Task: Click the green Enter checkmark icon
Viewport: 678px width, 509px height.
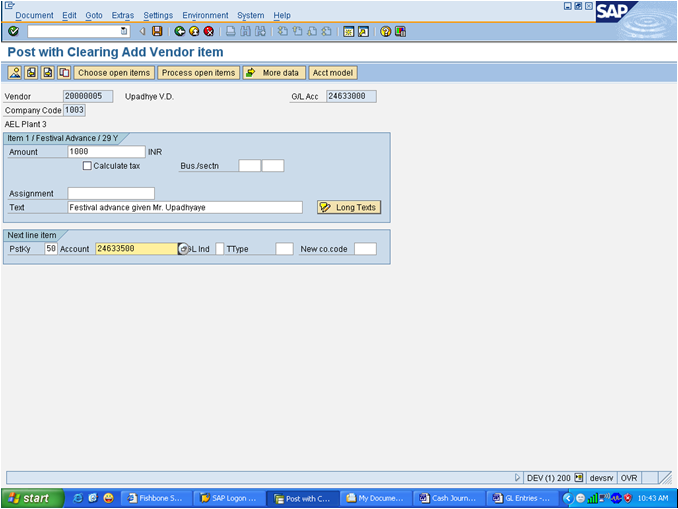Action: click(x=13, y=31)
